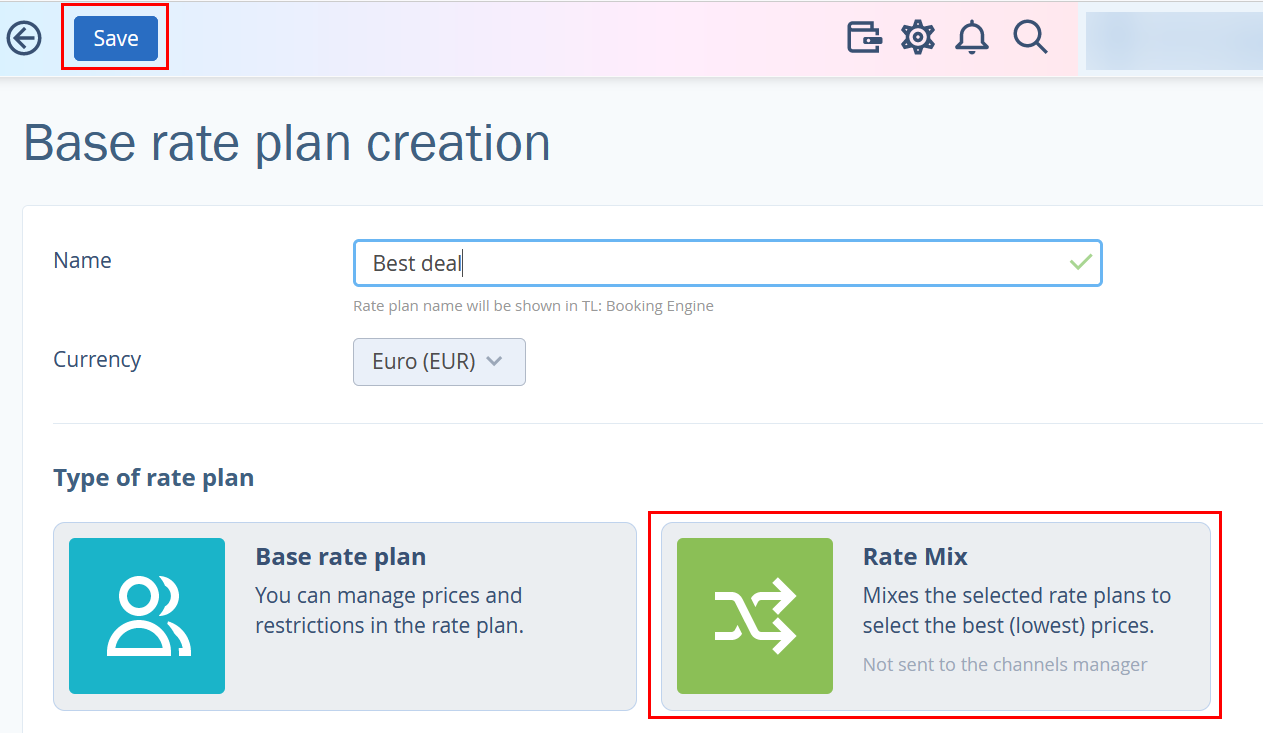Select the green shuffle arrows icon
Viewport: 1263px width, 733px height.
tap(755, 616)
